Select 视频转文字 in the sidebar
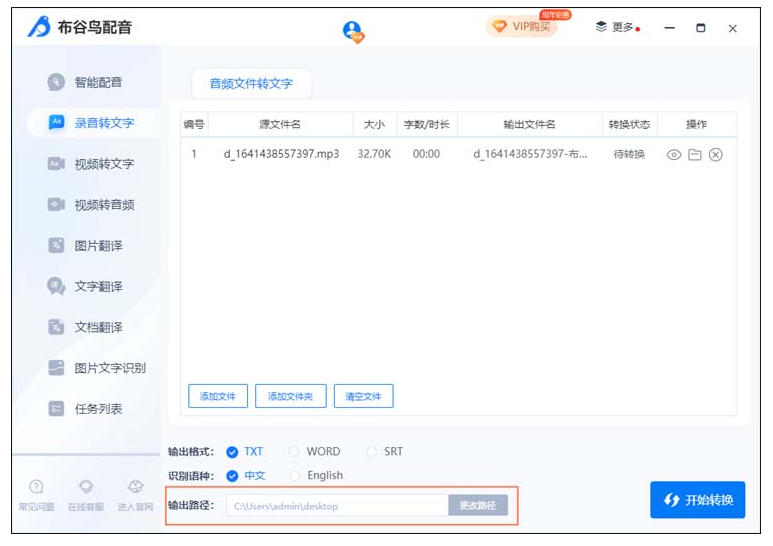 [102, 164]
